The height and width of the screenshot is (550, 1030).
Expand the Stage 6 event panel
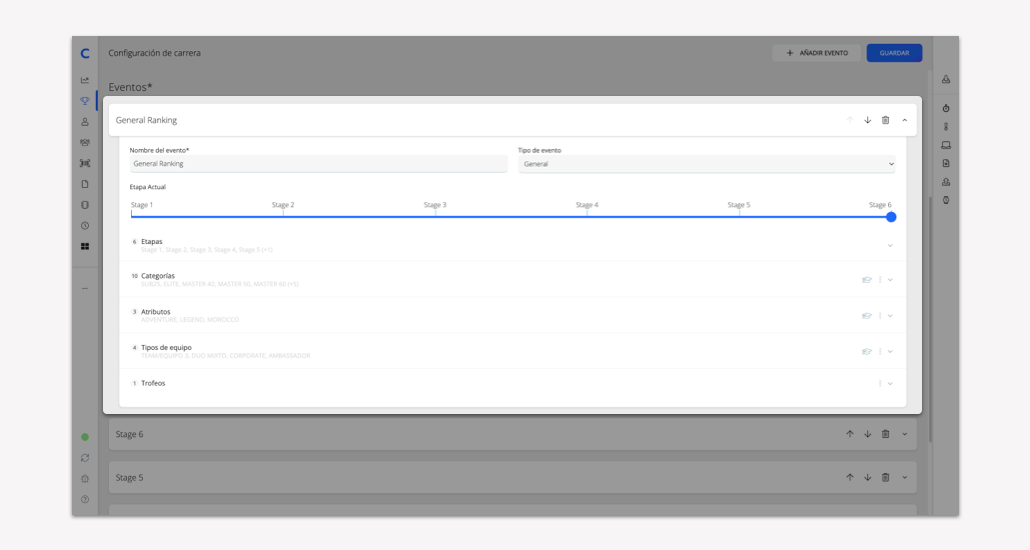(x=905, y=434)
